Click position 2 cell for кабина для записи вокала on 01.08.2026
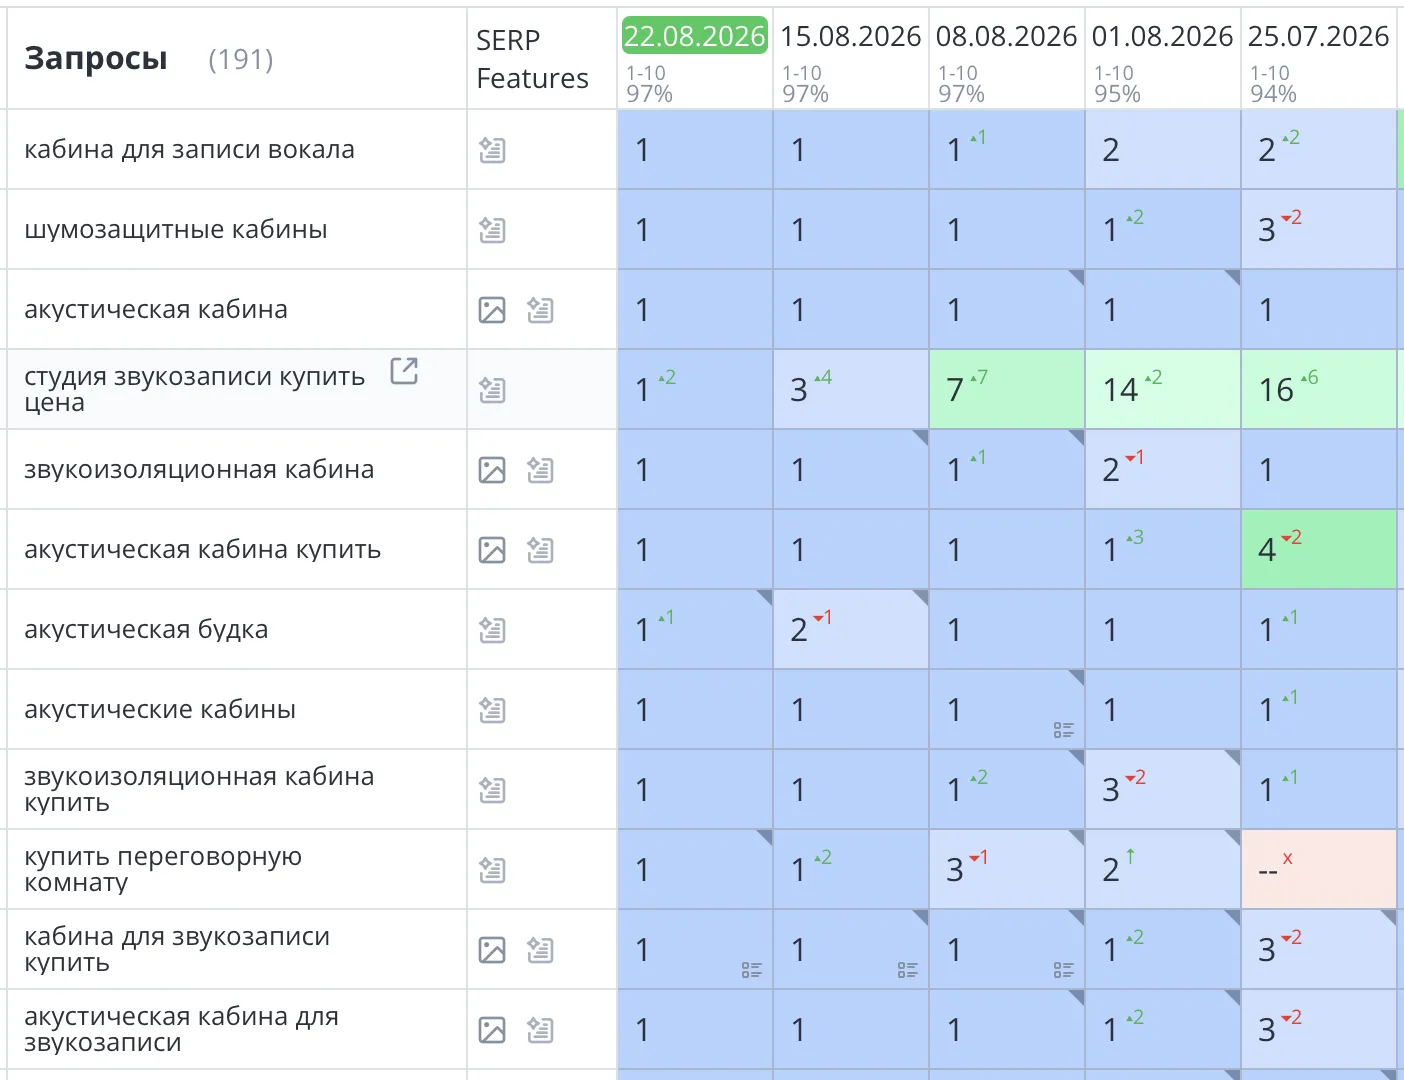This screenshot has height=1080, width=1404. tap(1163, 150)
